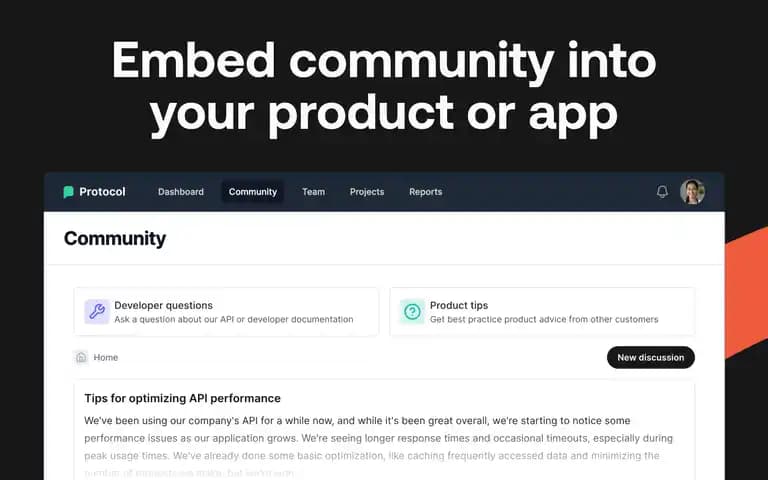
Task: Click the Home breadcrumb label
Action: 106,358
